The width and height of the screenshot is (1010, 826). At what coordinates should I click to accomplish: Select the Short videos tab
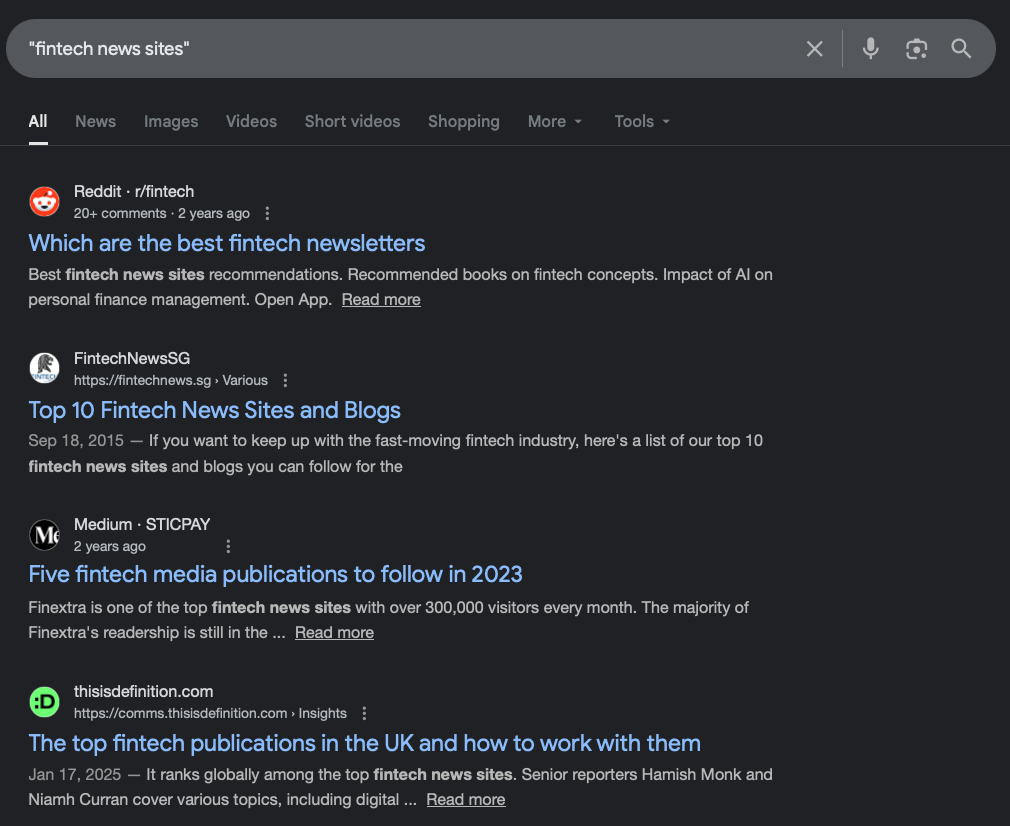click(x=352, y=121)
